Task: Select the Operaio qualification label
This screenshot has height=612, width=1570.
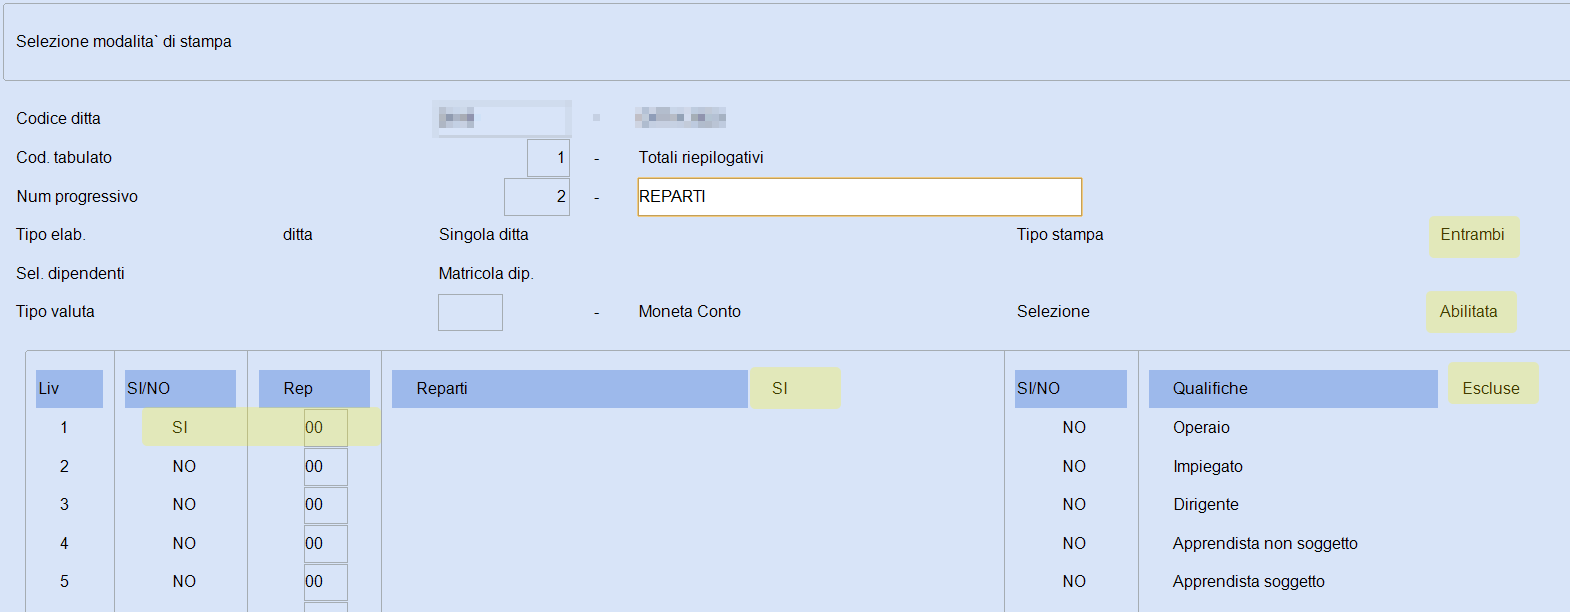Action: pos(1201,427)
